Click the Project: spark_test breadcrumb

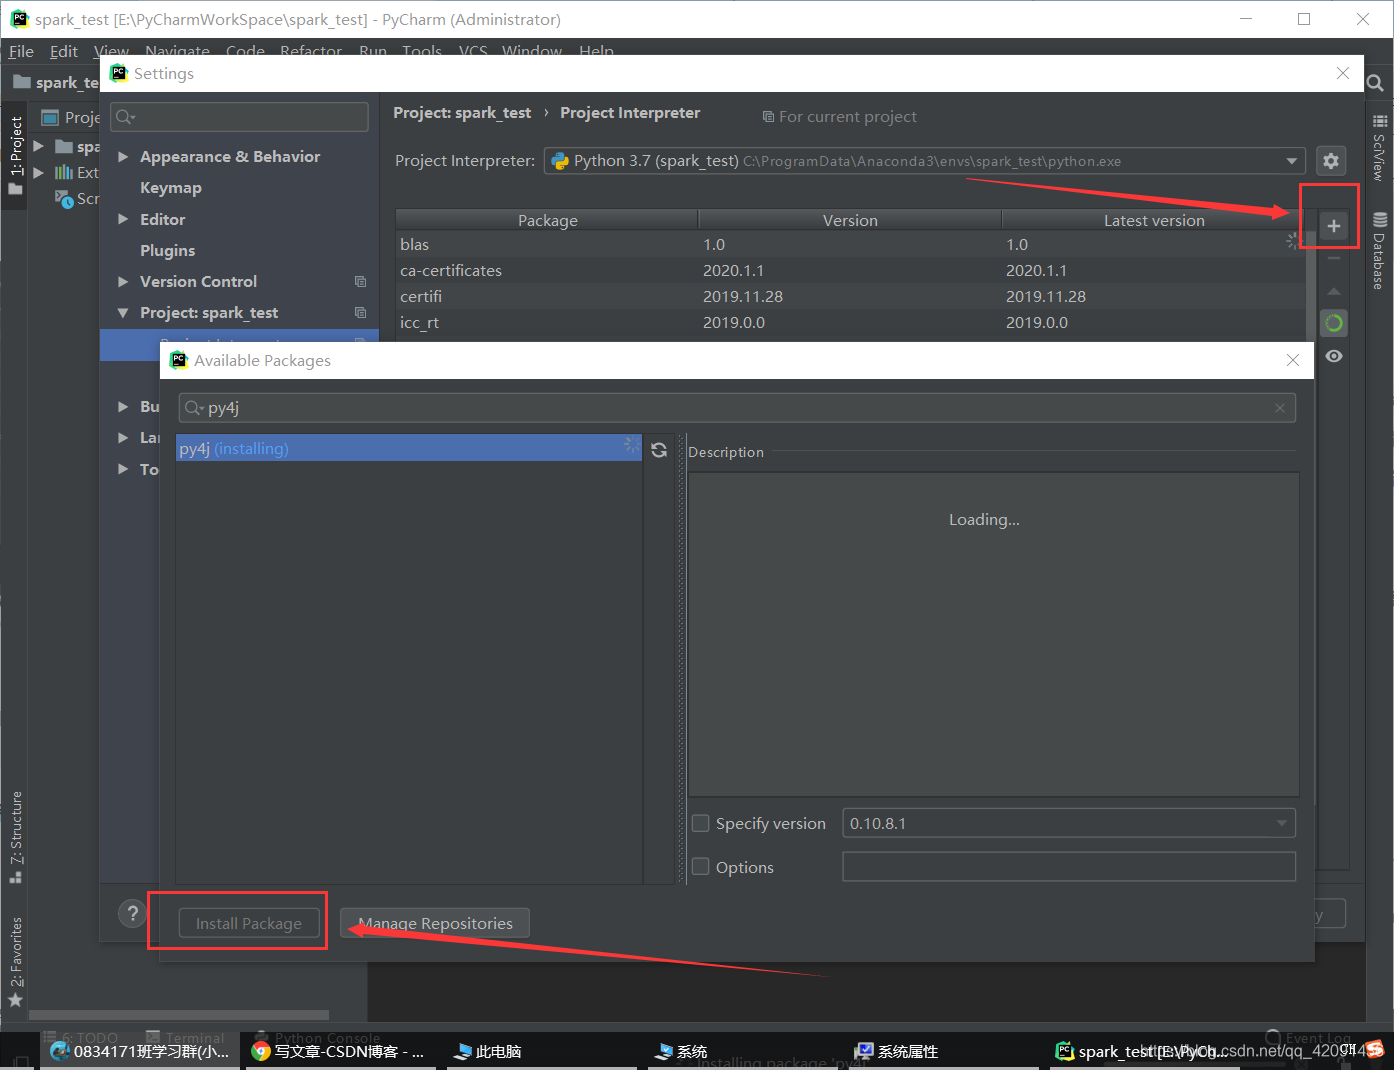[462, 113]
